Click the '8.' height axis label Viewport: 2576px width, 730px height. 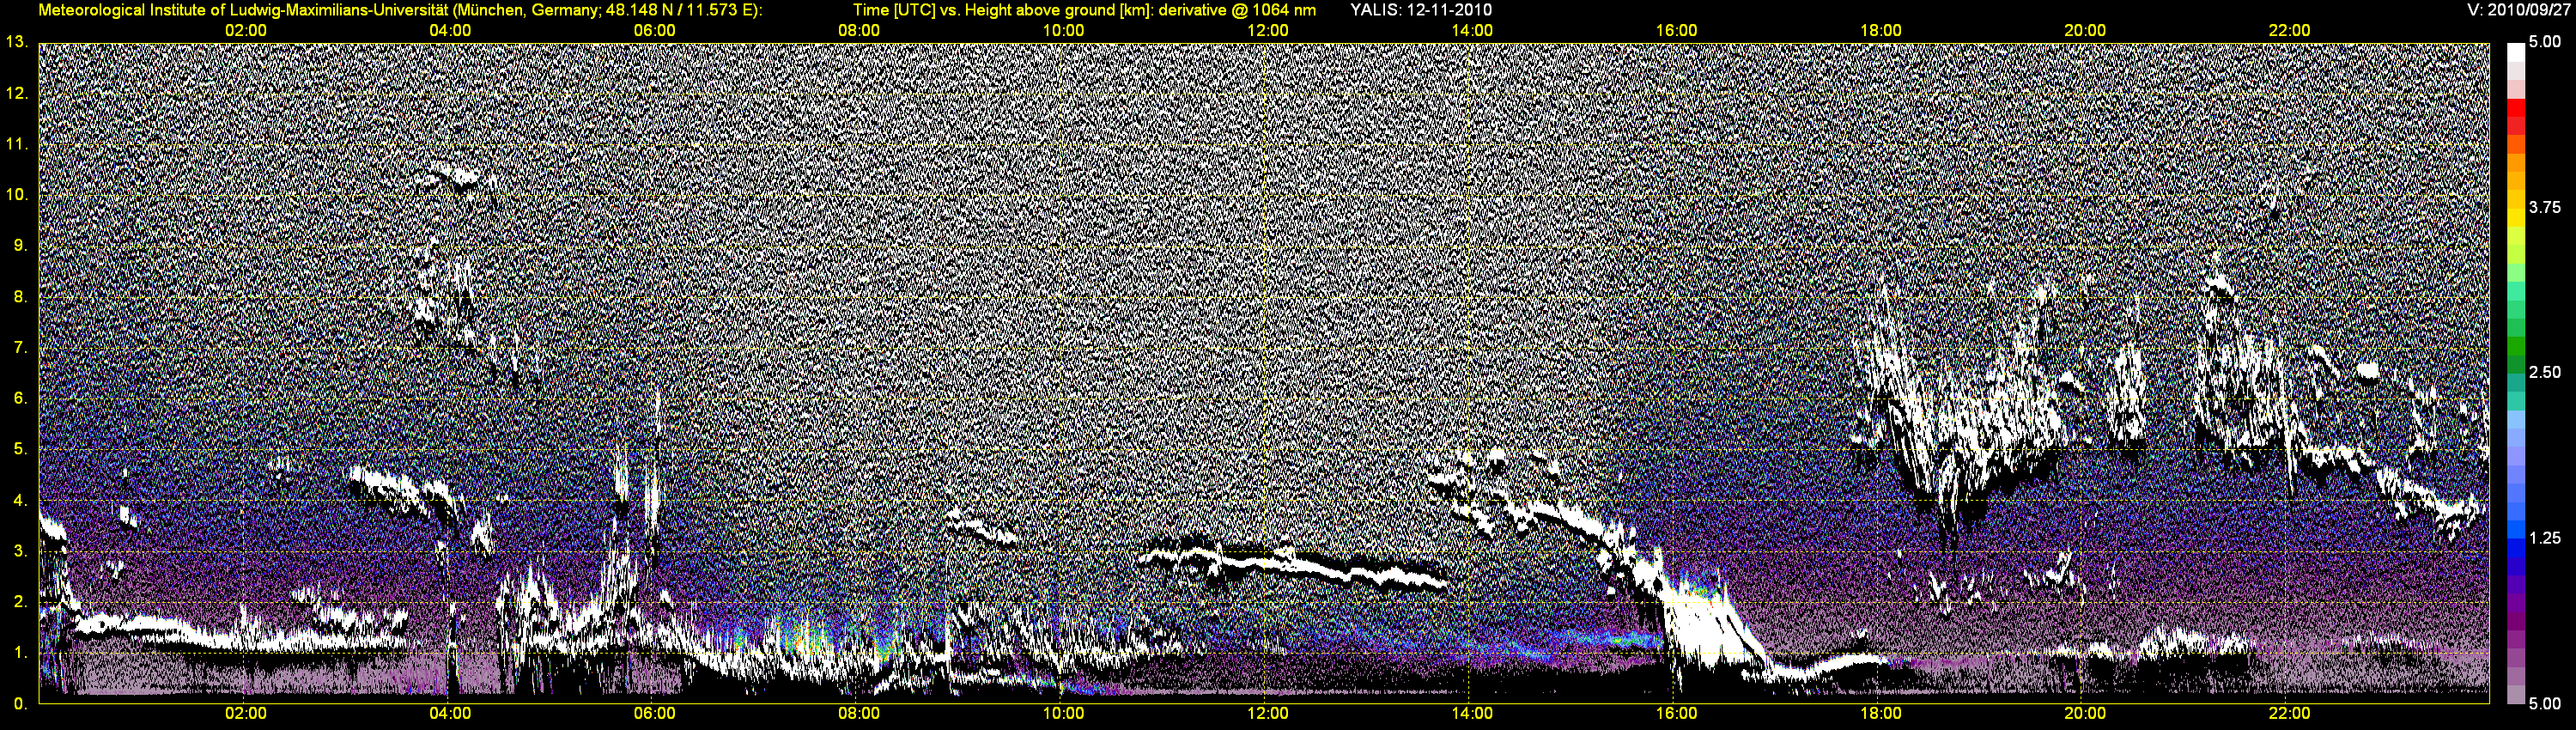(20, 296)
